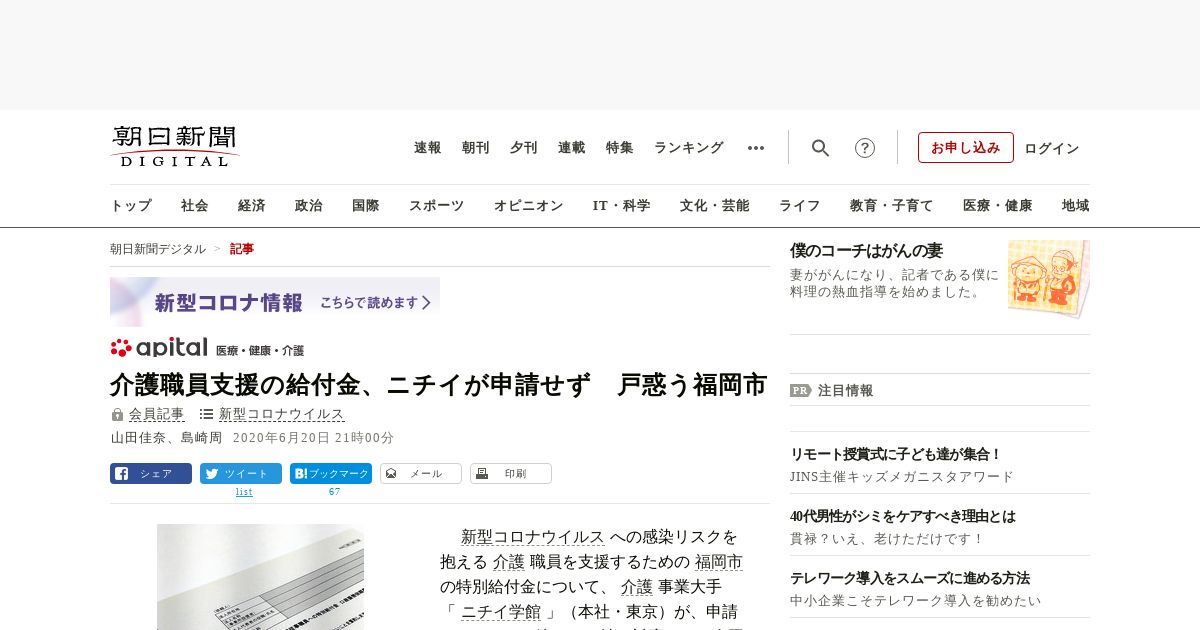Click 新型コロナウイルス keyword in article body

click(x=532, y=537)
